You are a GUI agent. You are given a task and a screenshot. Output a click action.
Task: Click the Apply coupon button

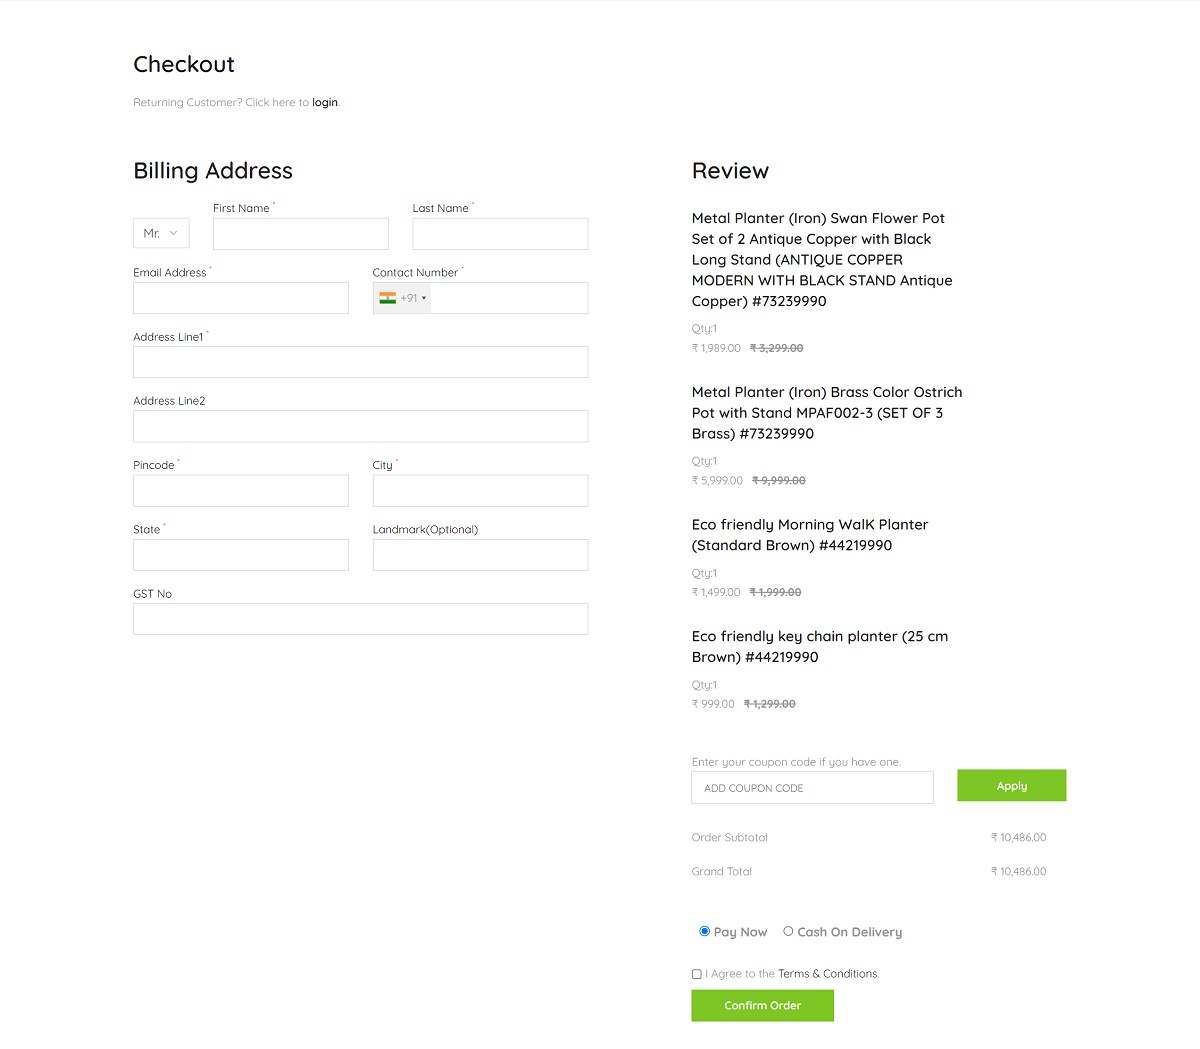(1011, 785)
